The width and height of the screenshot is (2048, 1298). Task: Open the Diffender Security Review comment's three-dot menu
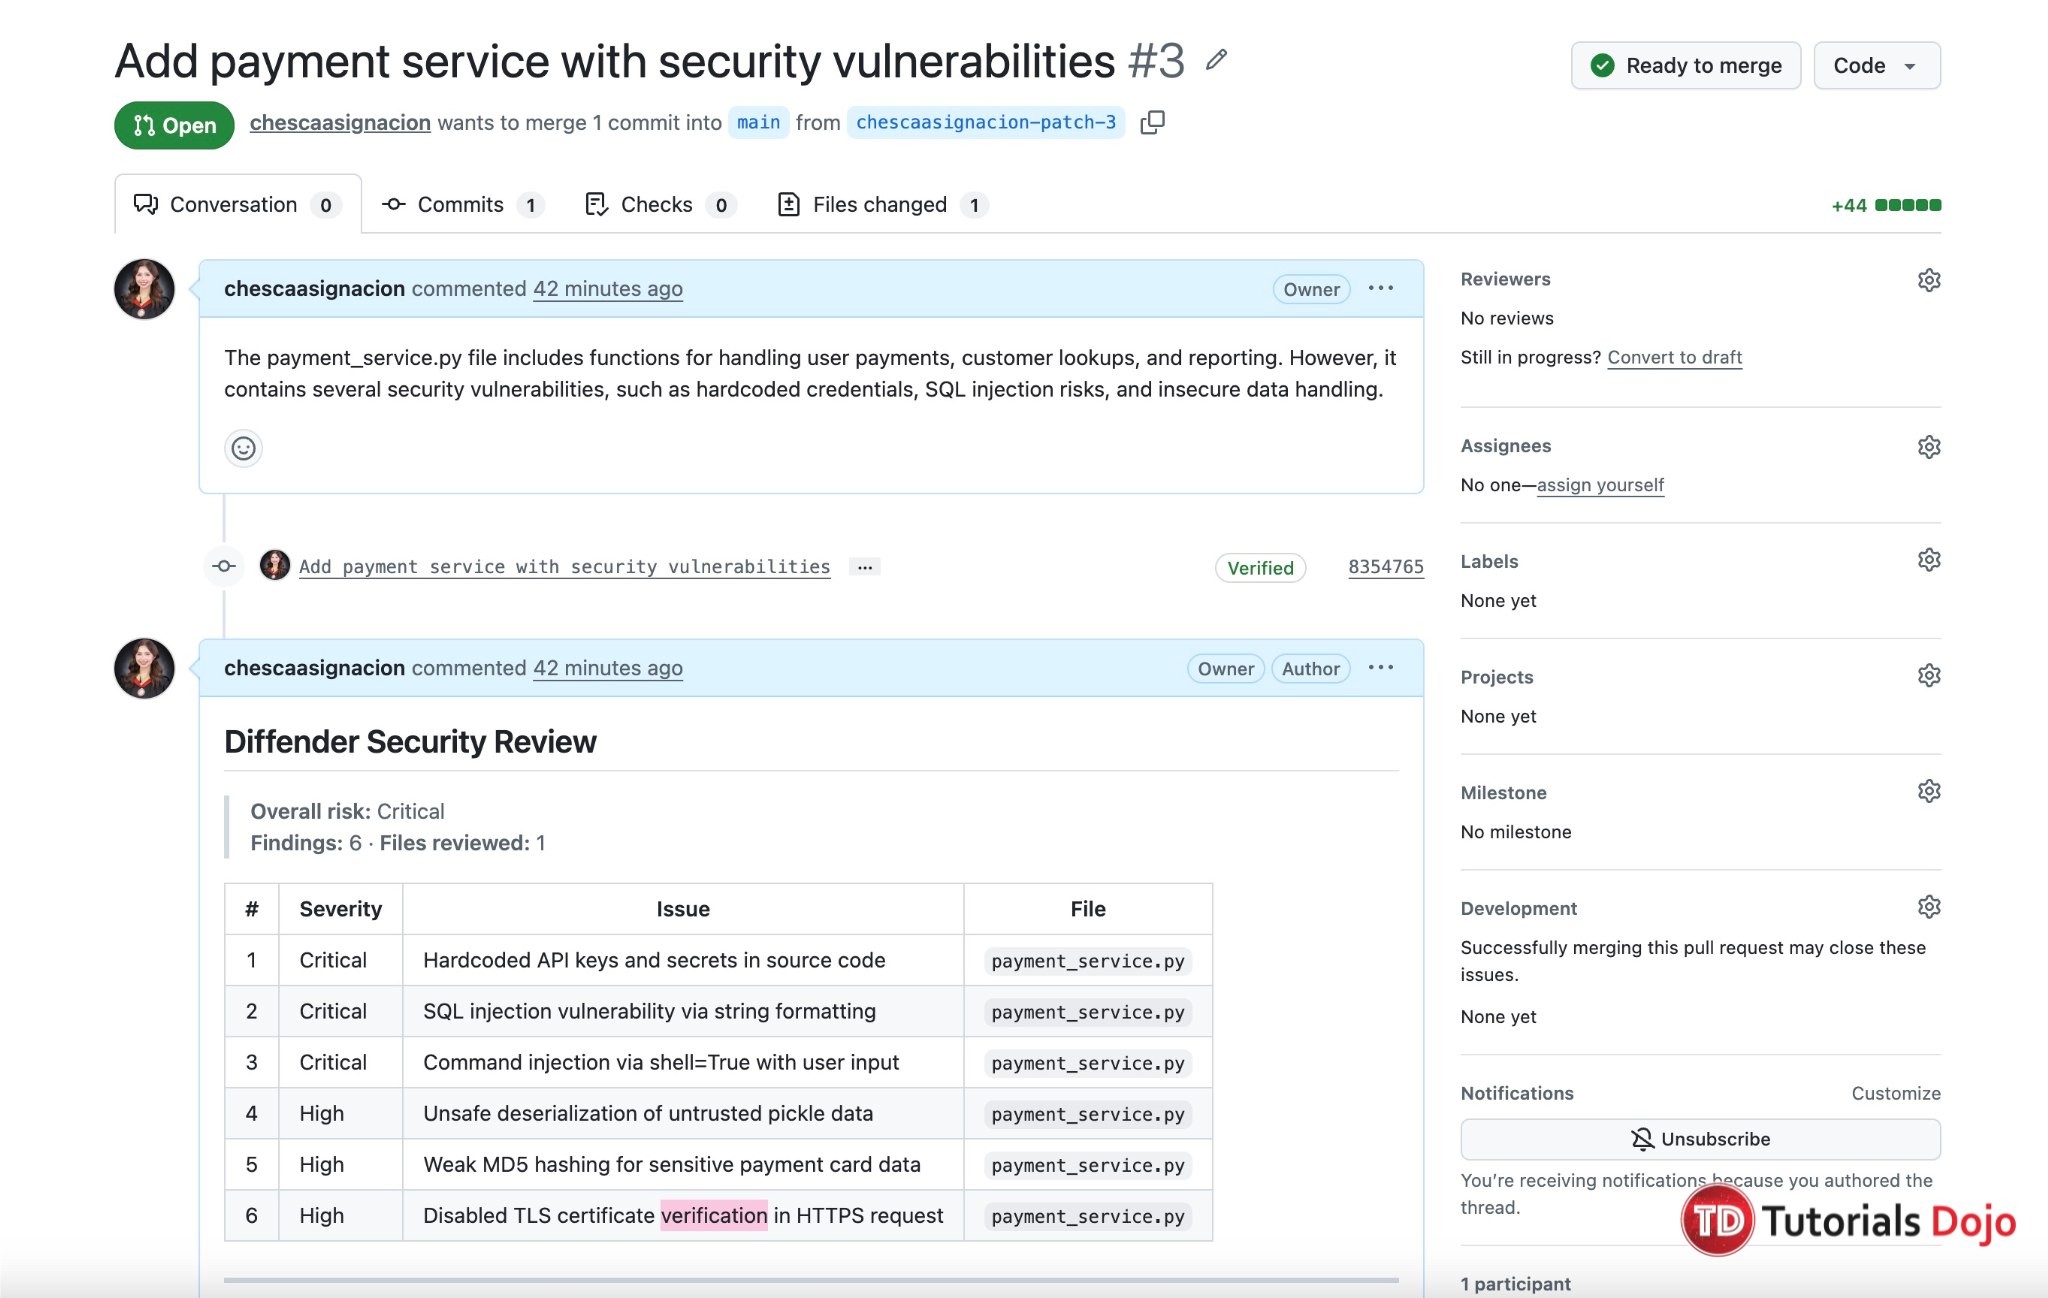pyautogui.click(x=1381, y=668)
